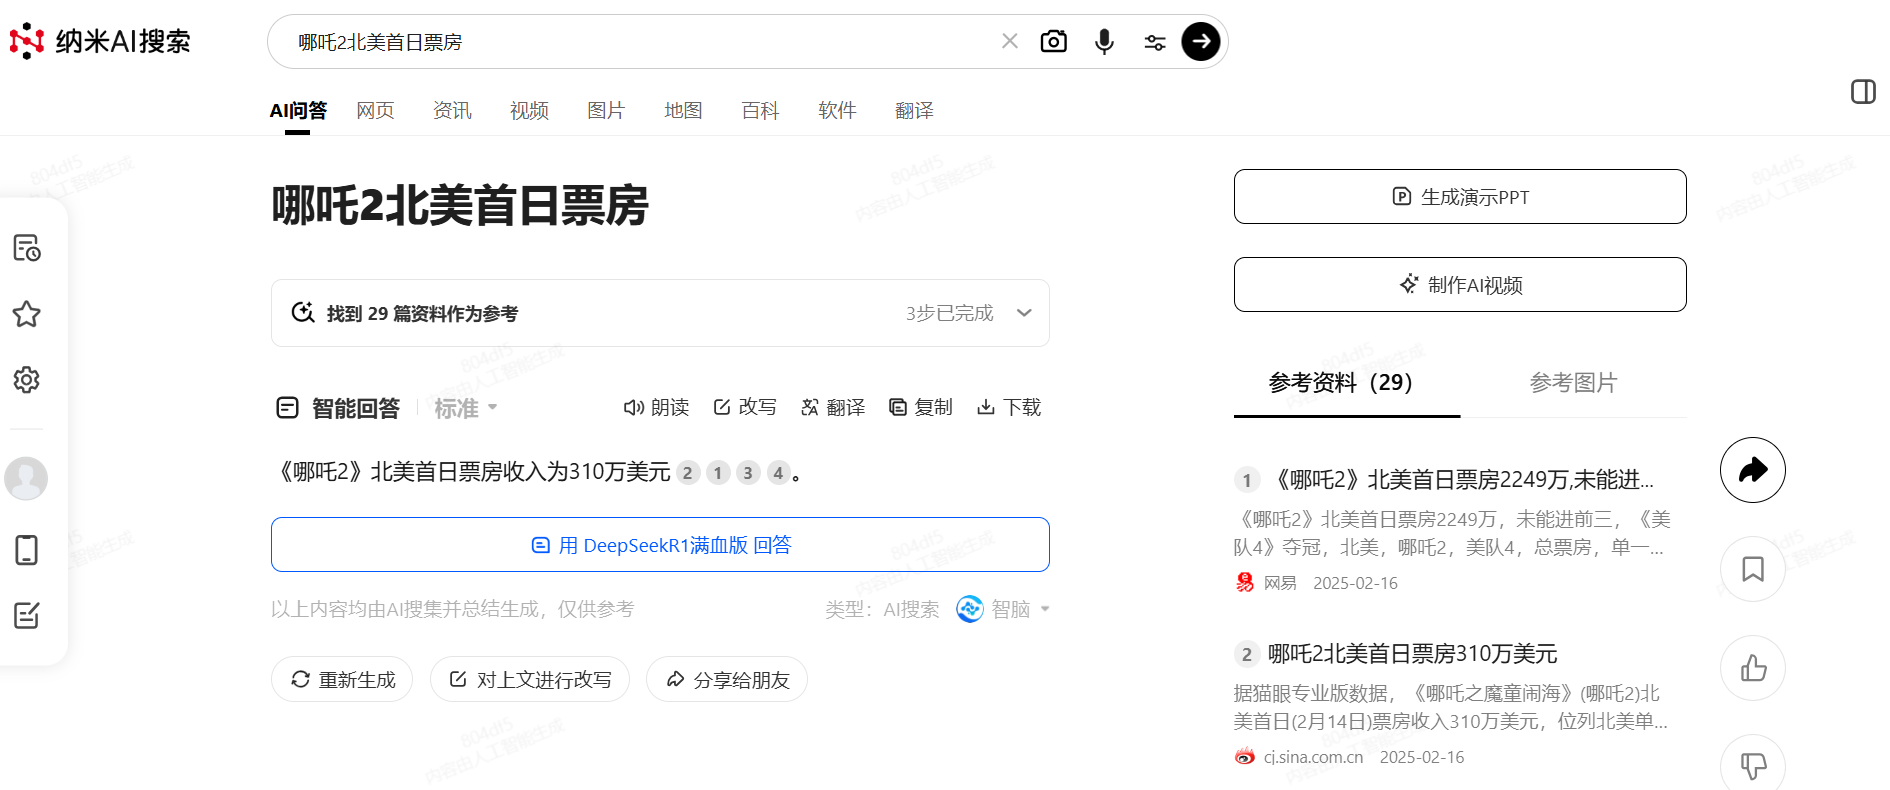The width and height of the screenshot is (1890, 790).
Task: Open favorites star in left sidebar
Action: click(27, 314)
